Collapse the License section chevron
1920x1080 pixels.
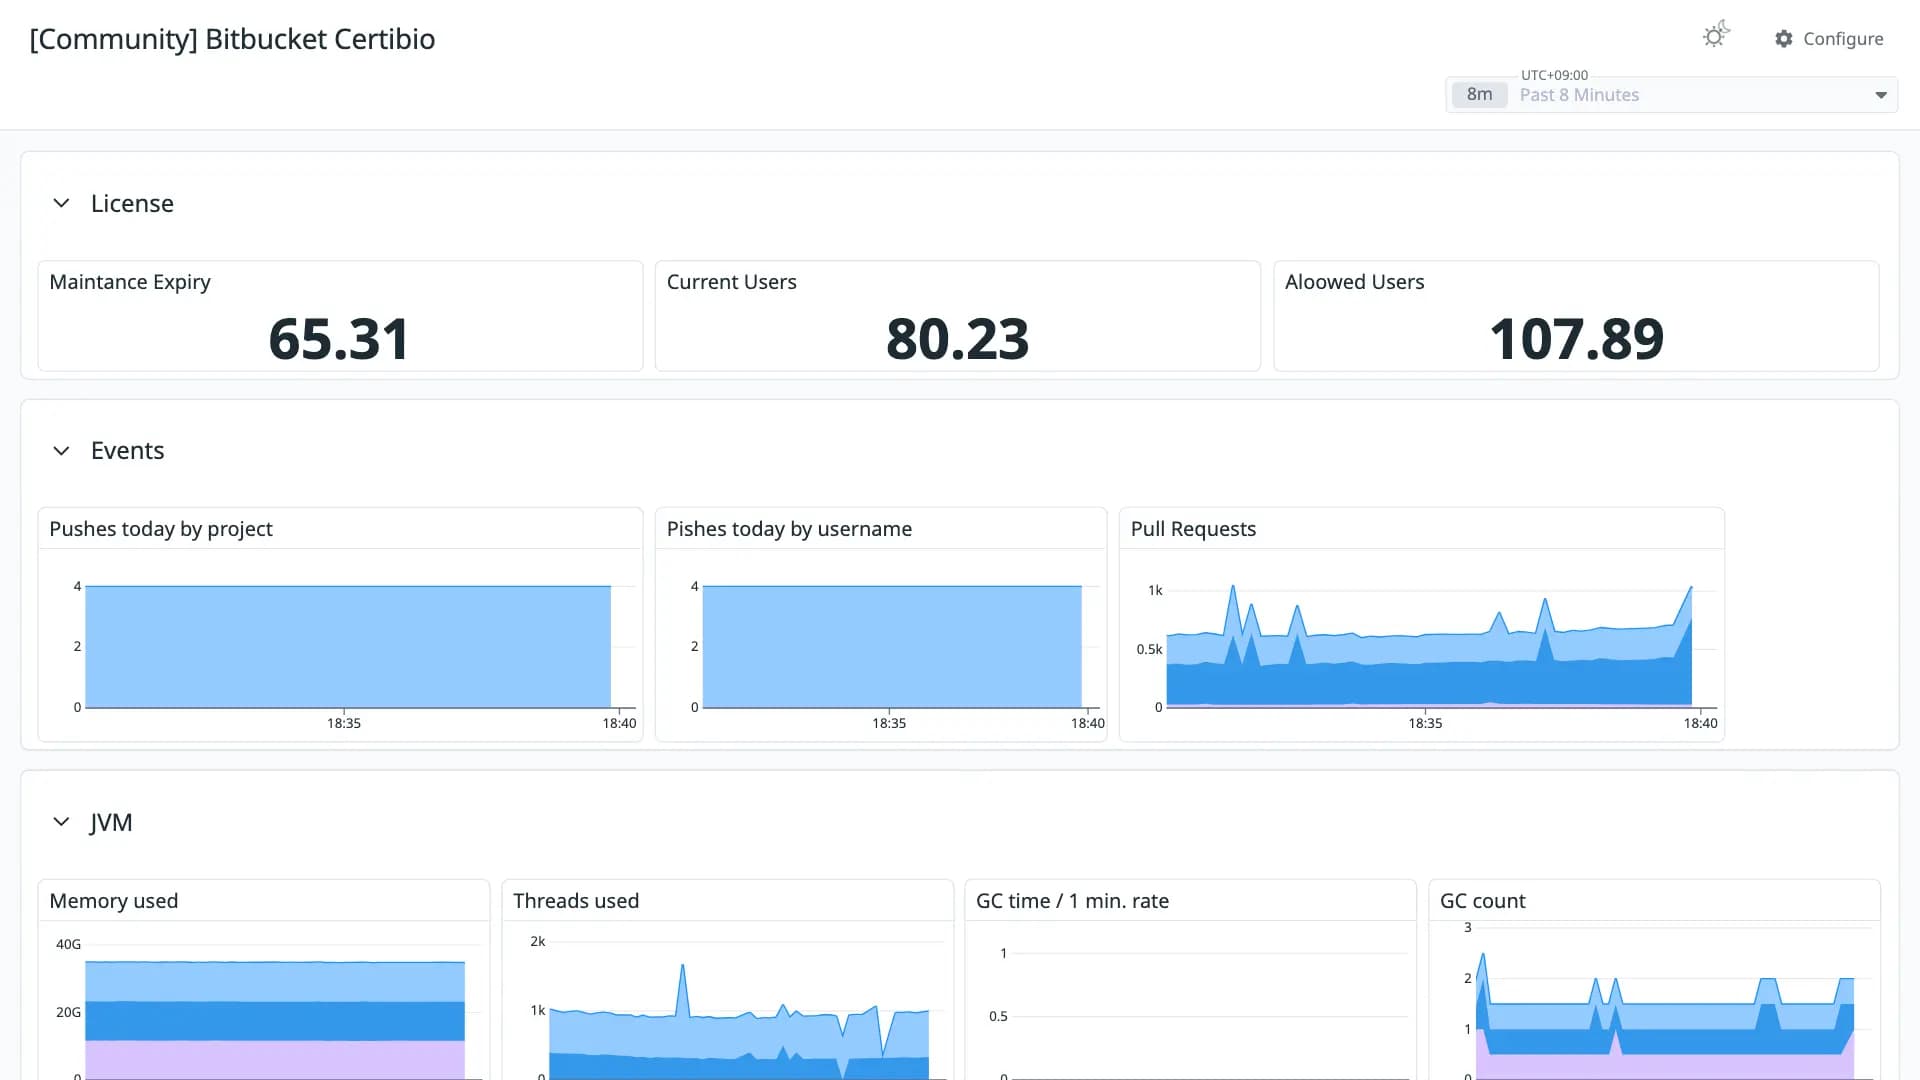tap(61, 203)
